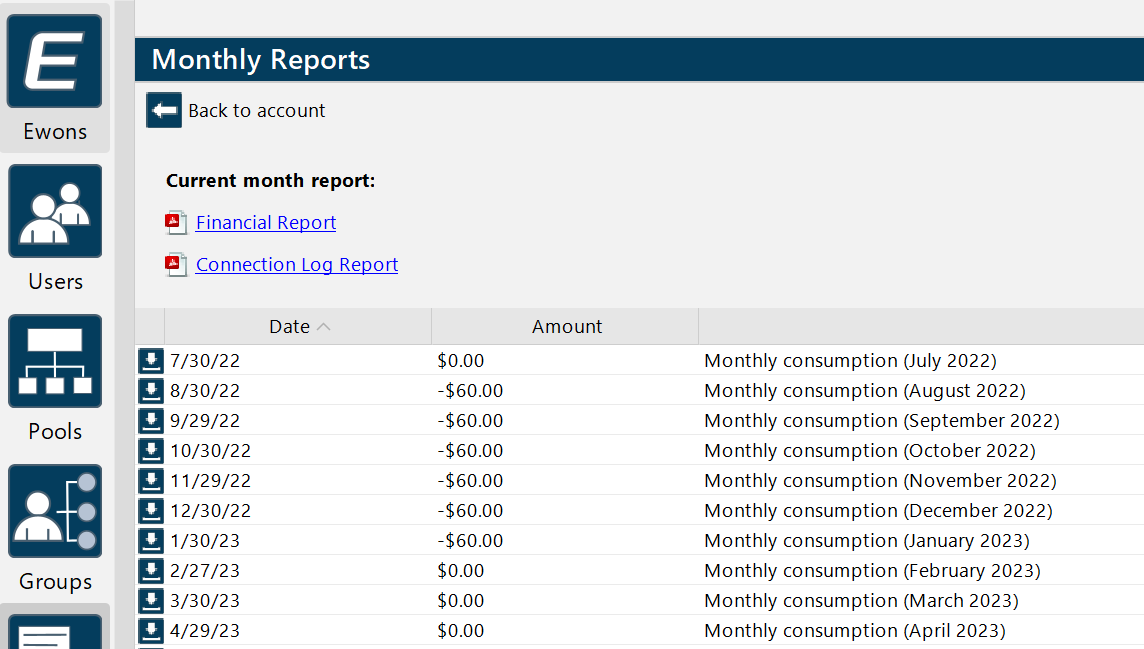Sort table by Date column header

(289, 327)
